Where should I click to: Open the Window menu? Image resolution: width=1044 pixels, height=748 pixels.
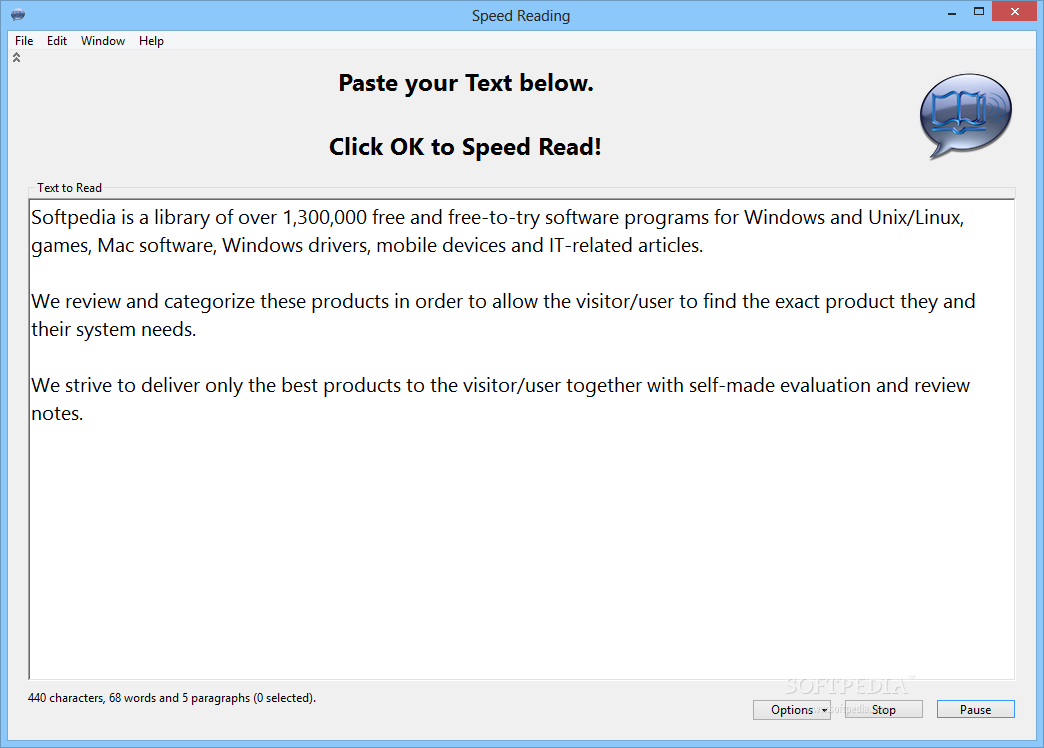(x=103, y=41)
